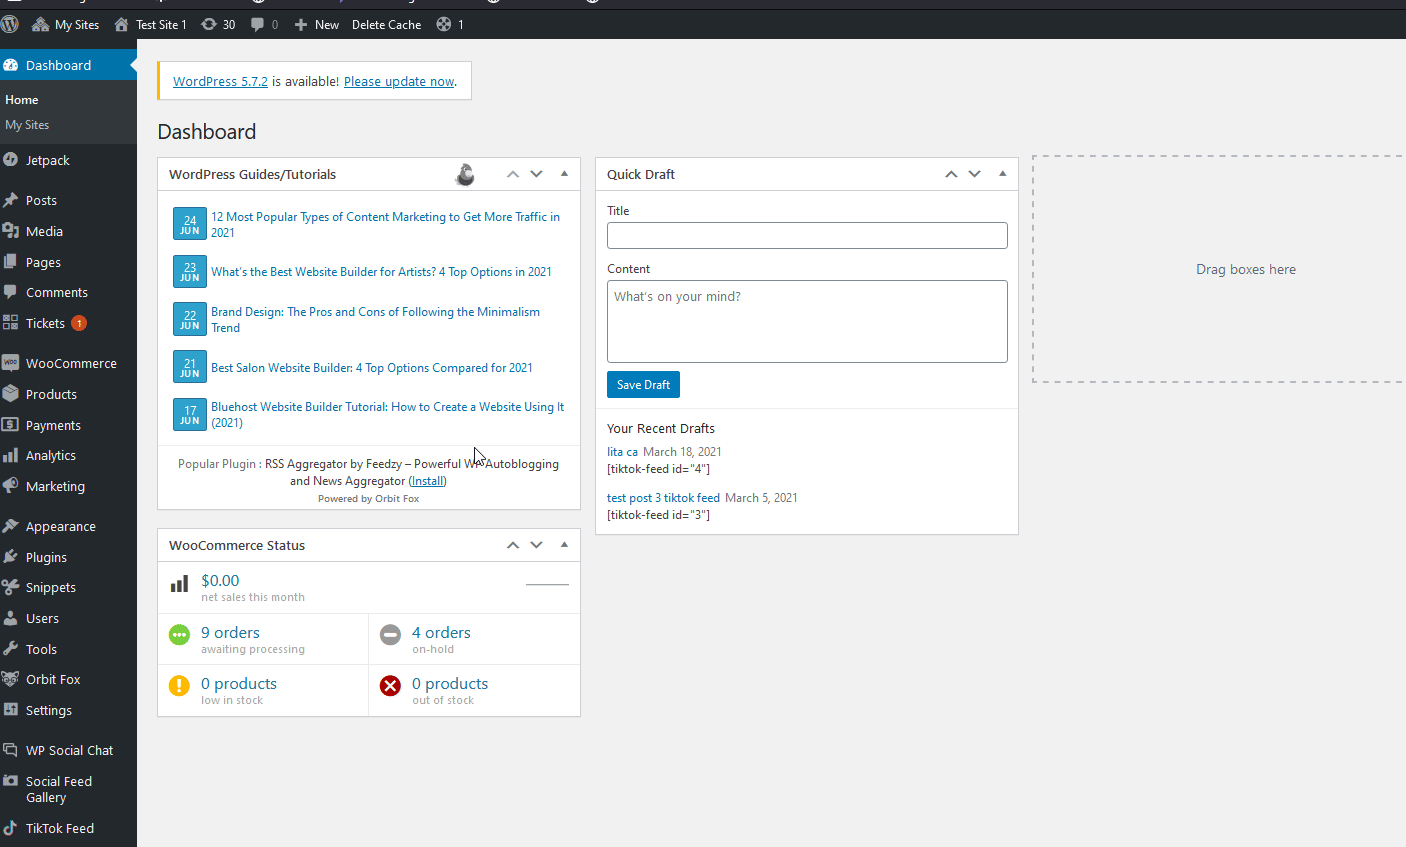1406x847 pixels.
Task: Open 0 products out of stock
Action: tap(474, 690)
